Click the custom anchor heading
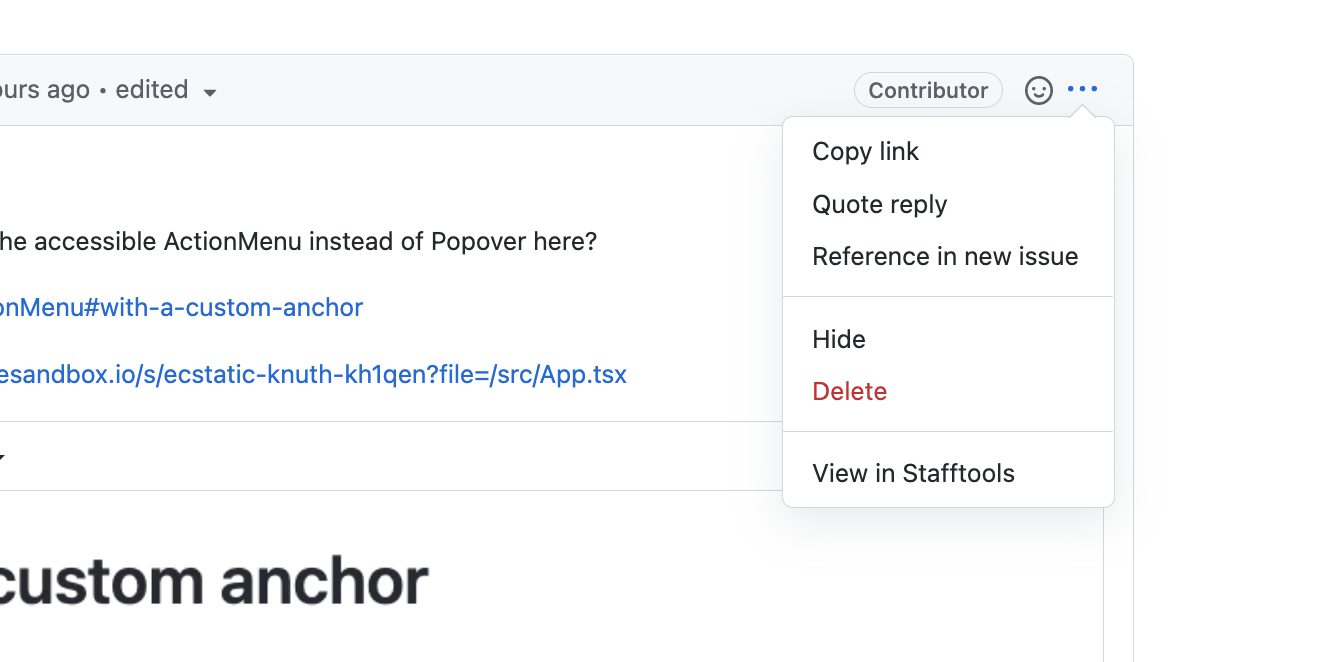 pos(214,580)
